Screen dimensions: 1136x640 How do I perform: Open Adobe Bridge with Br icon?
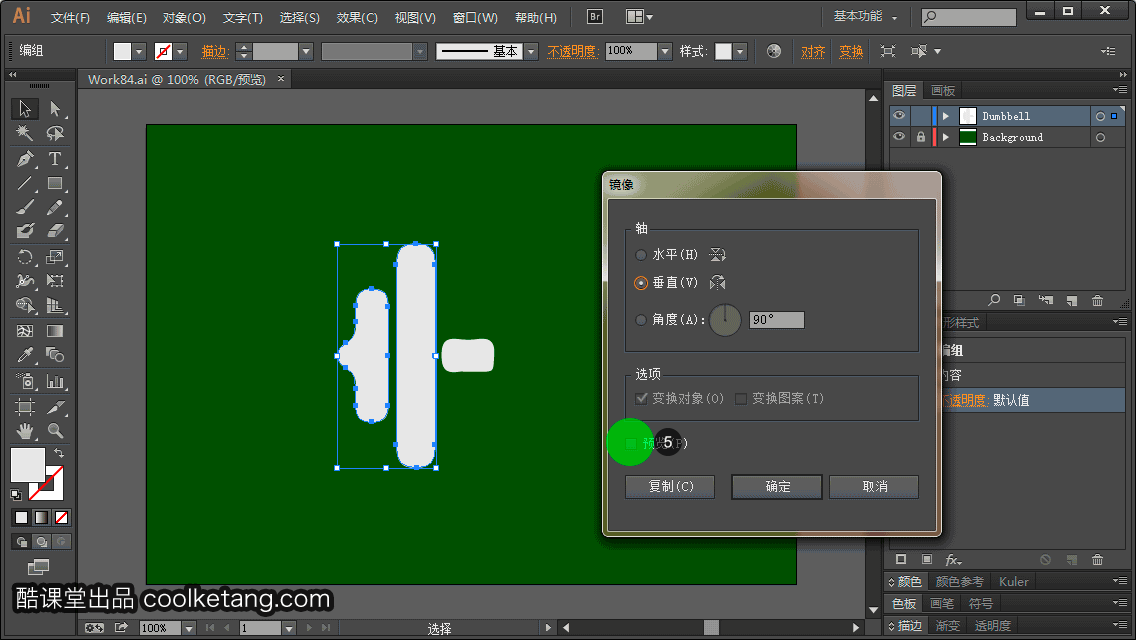595,17
